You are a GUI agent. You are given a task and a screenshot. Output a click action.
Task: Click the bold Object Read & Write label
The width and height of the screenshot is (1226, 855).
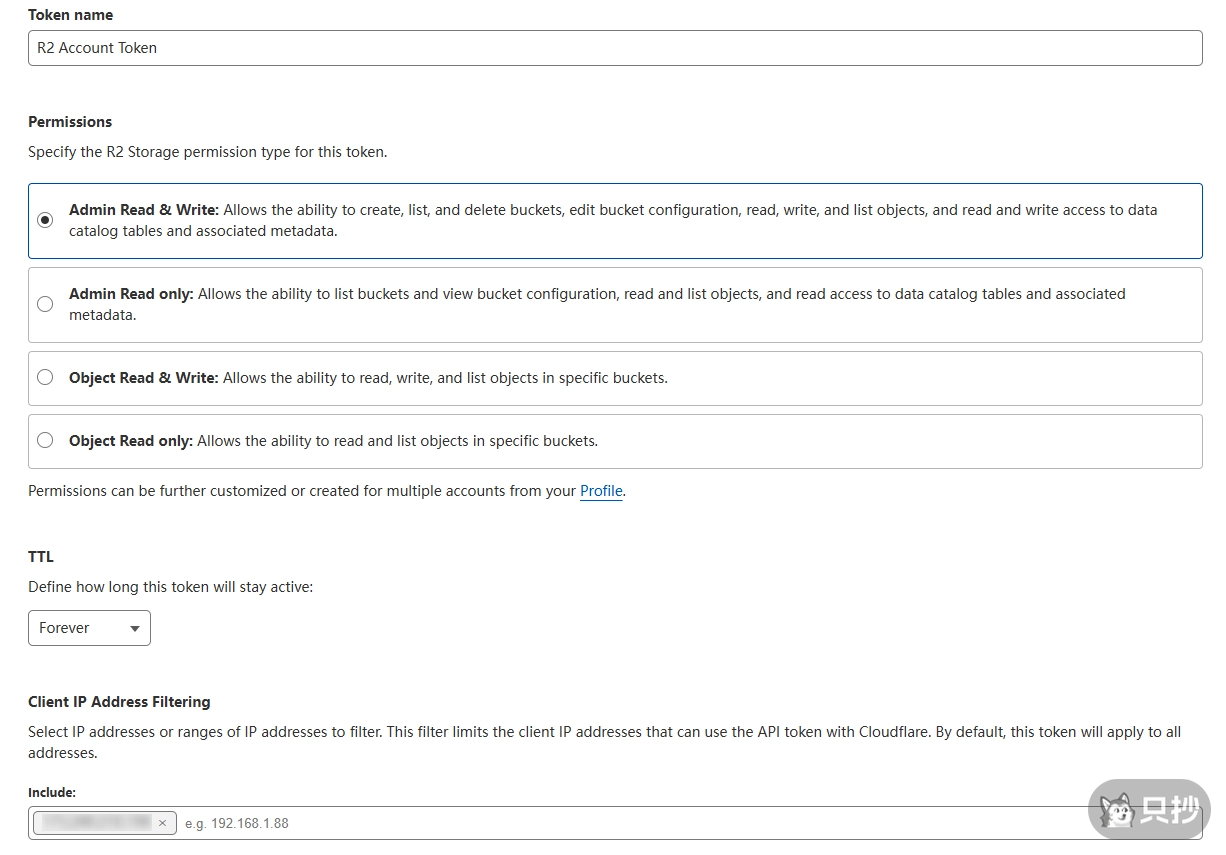143,378
